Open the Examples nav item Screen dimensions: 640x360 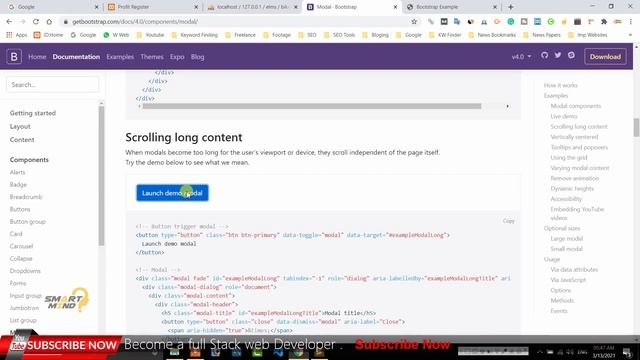click(x=120, y=57)
